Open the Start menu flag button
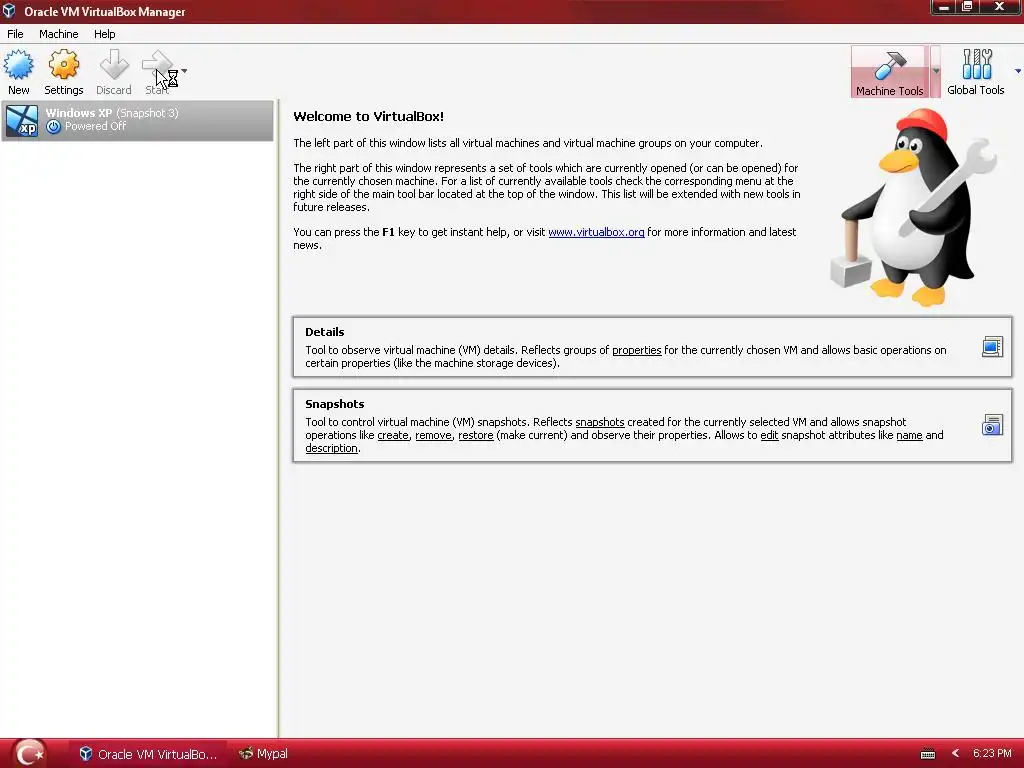The image size is (1024, 768). pos(29,754)
